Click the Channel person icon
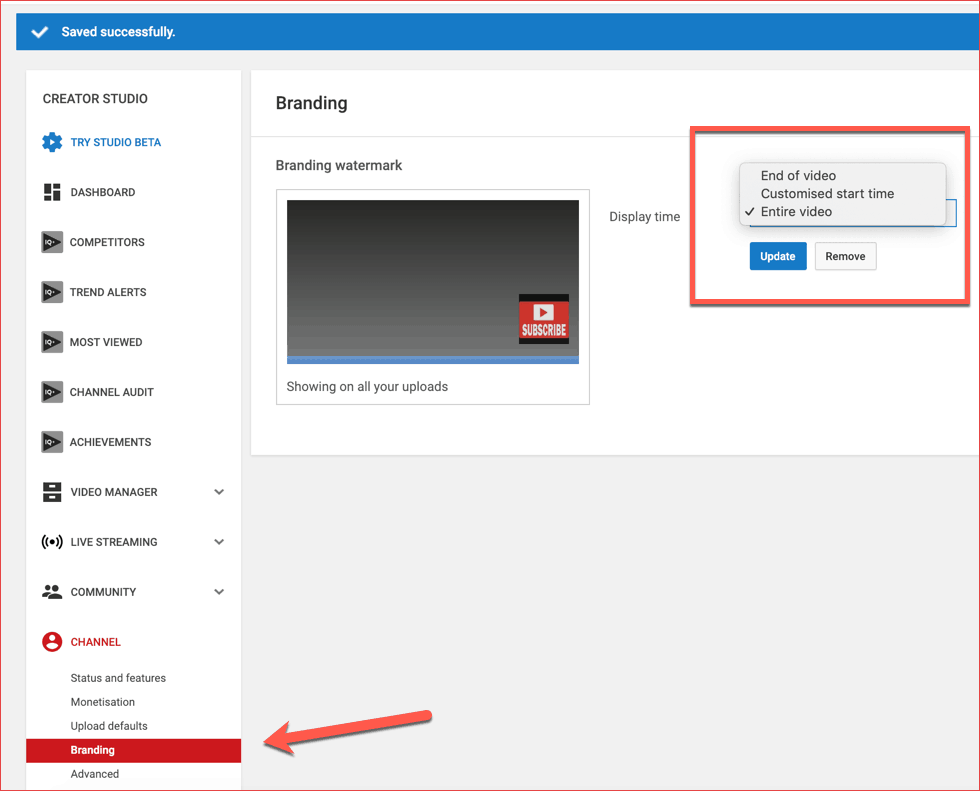The height and width of the screenshot is (791, 980). tap(52, 642)
